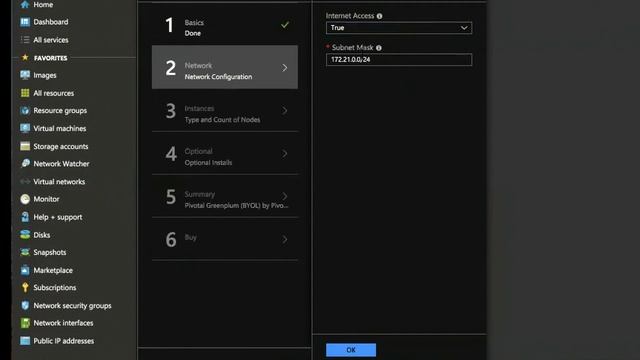Select step 5 Summary

[x=225, y=196]
